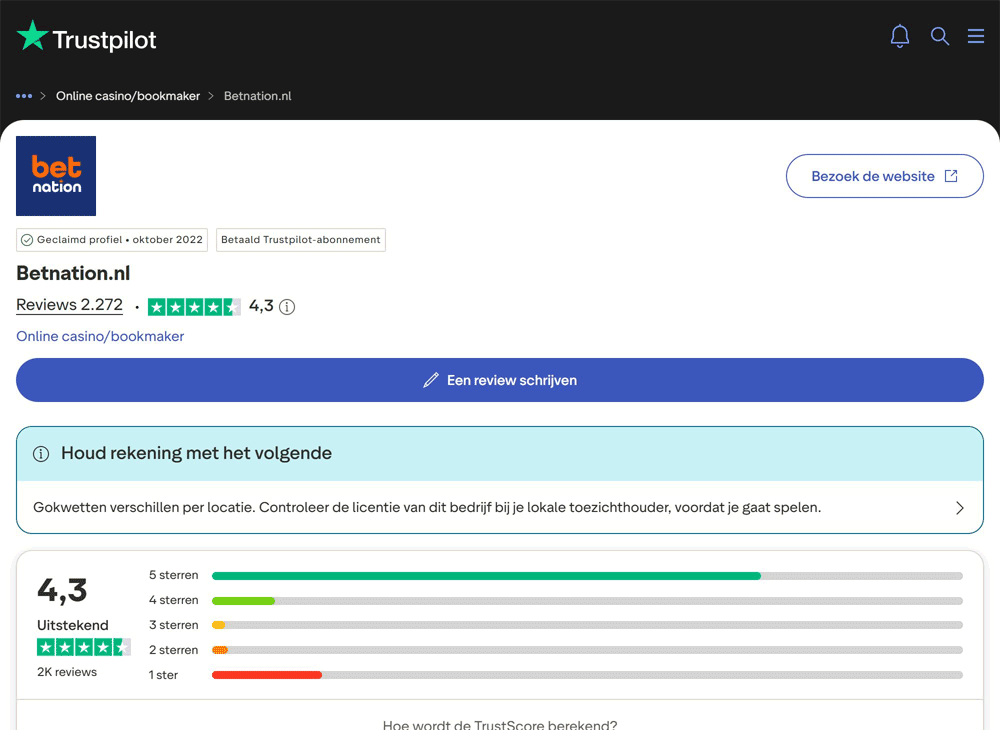
Task: Click the Houd rekening met het volgende heading
Action: click(x=196, y=453)
